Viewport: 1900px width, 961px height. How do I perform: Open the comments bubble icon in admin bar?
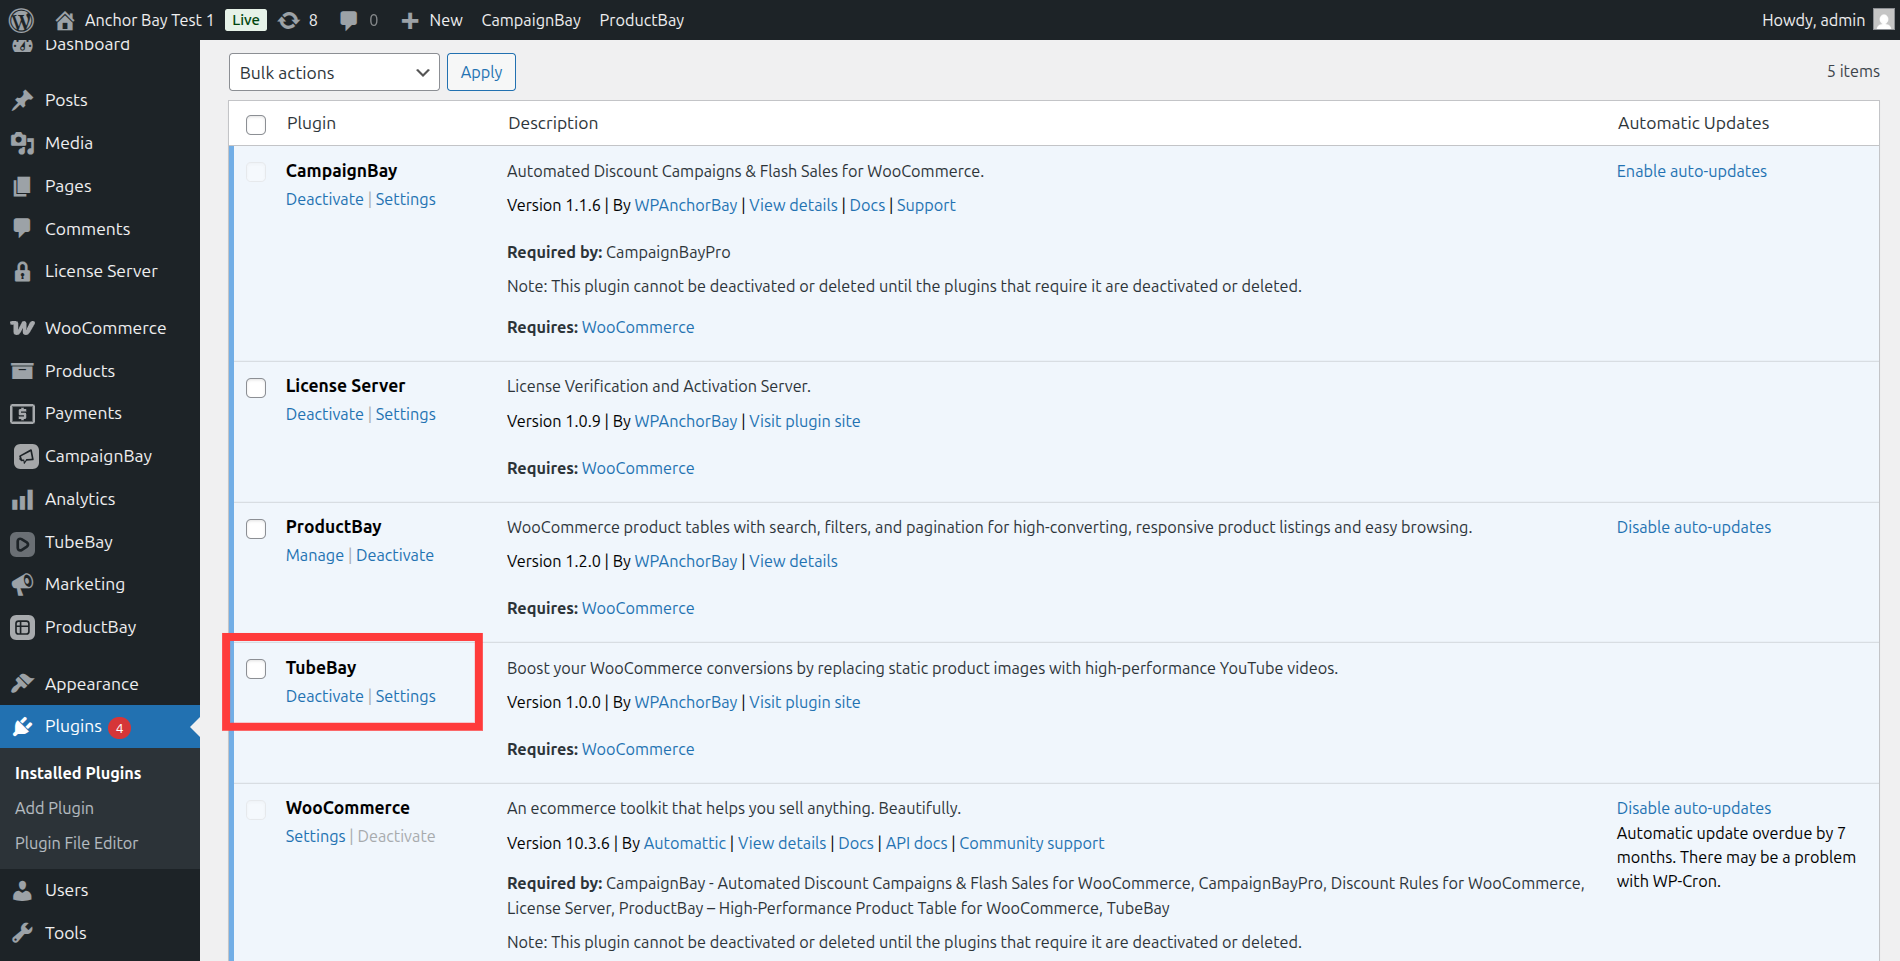[349, 20]
